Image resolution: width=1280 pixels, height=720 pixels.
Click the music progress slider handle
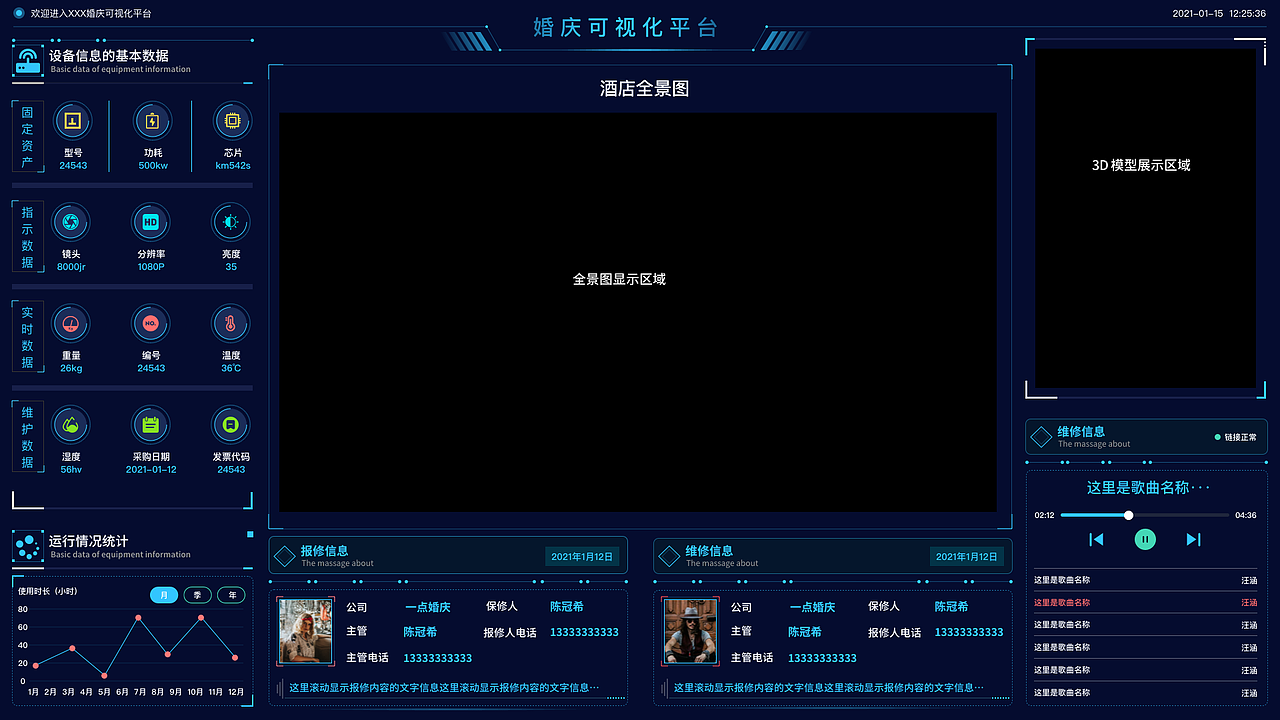tap(1128, 514)
